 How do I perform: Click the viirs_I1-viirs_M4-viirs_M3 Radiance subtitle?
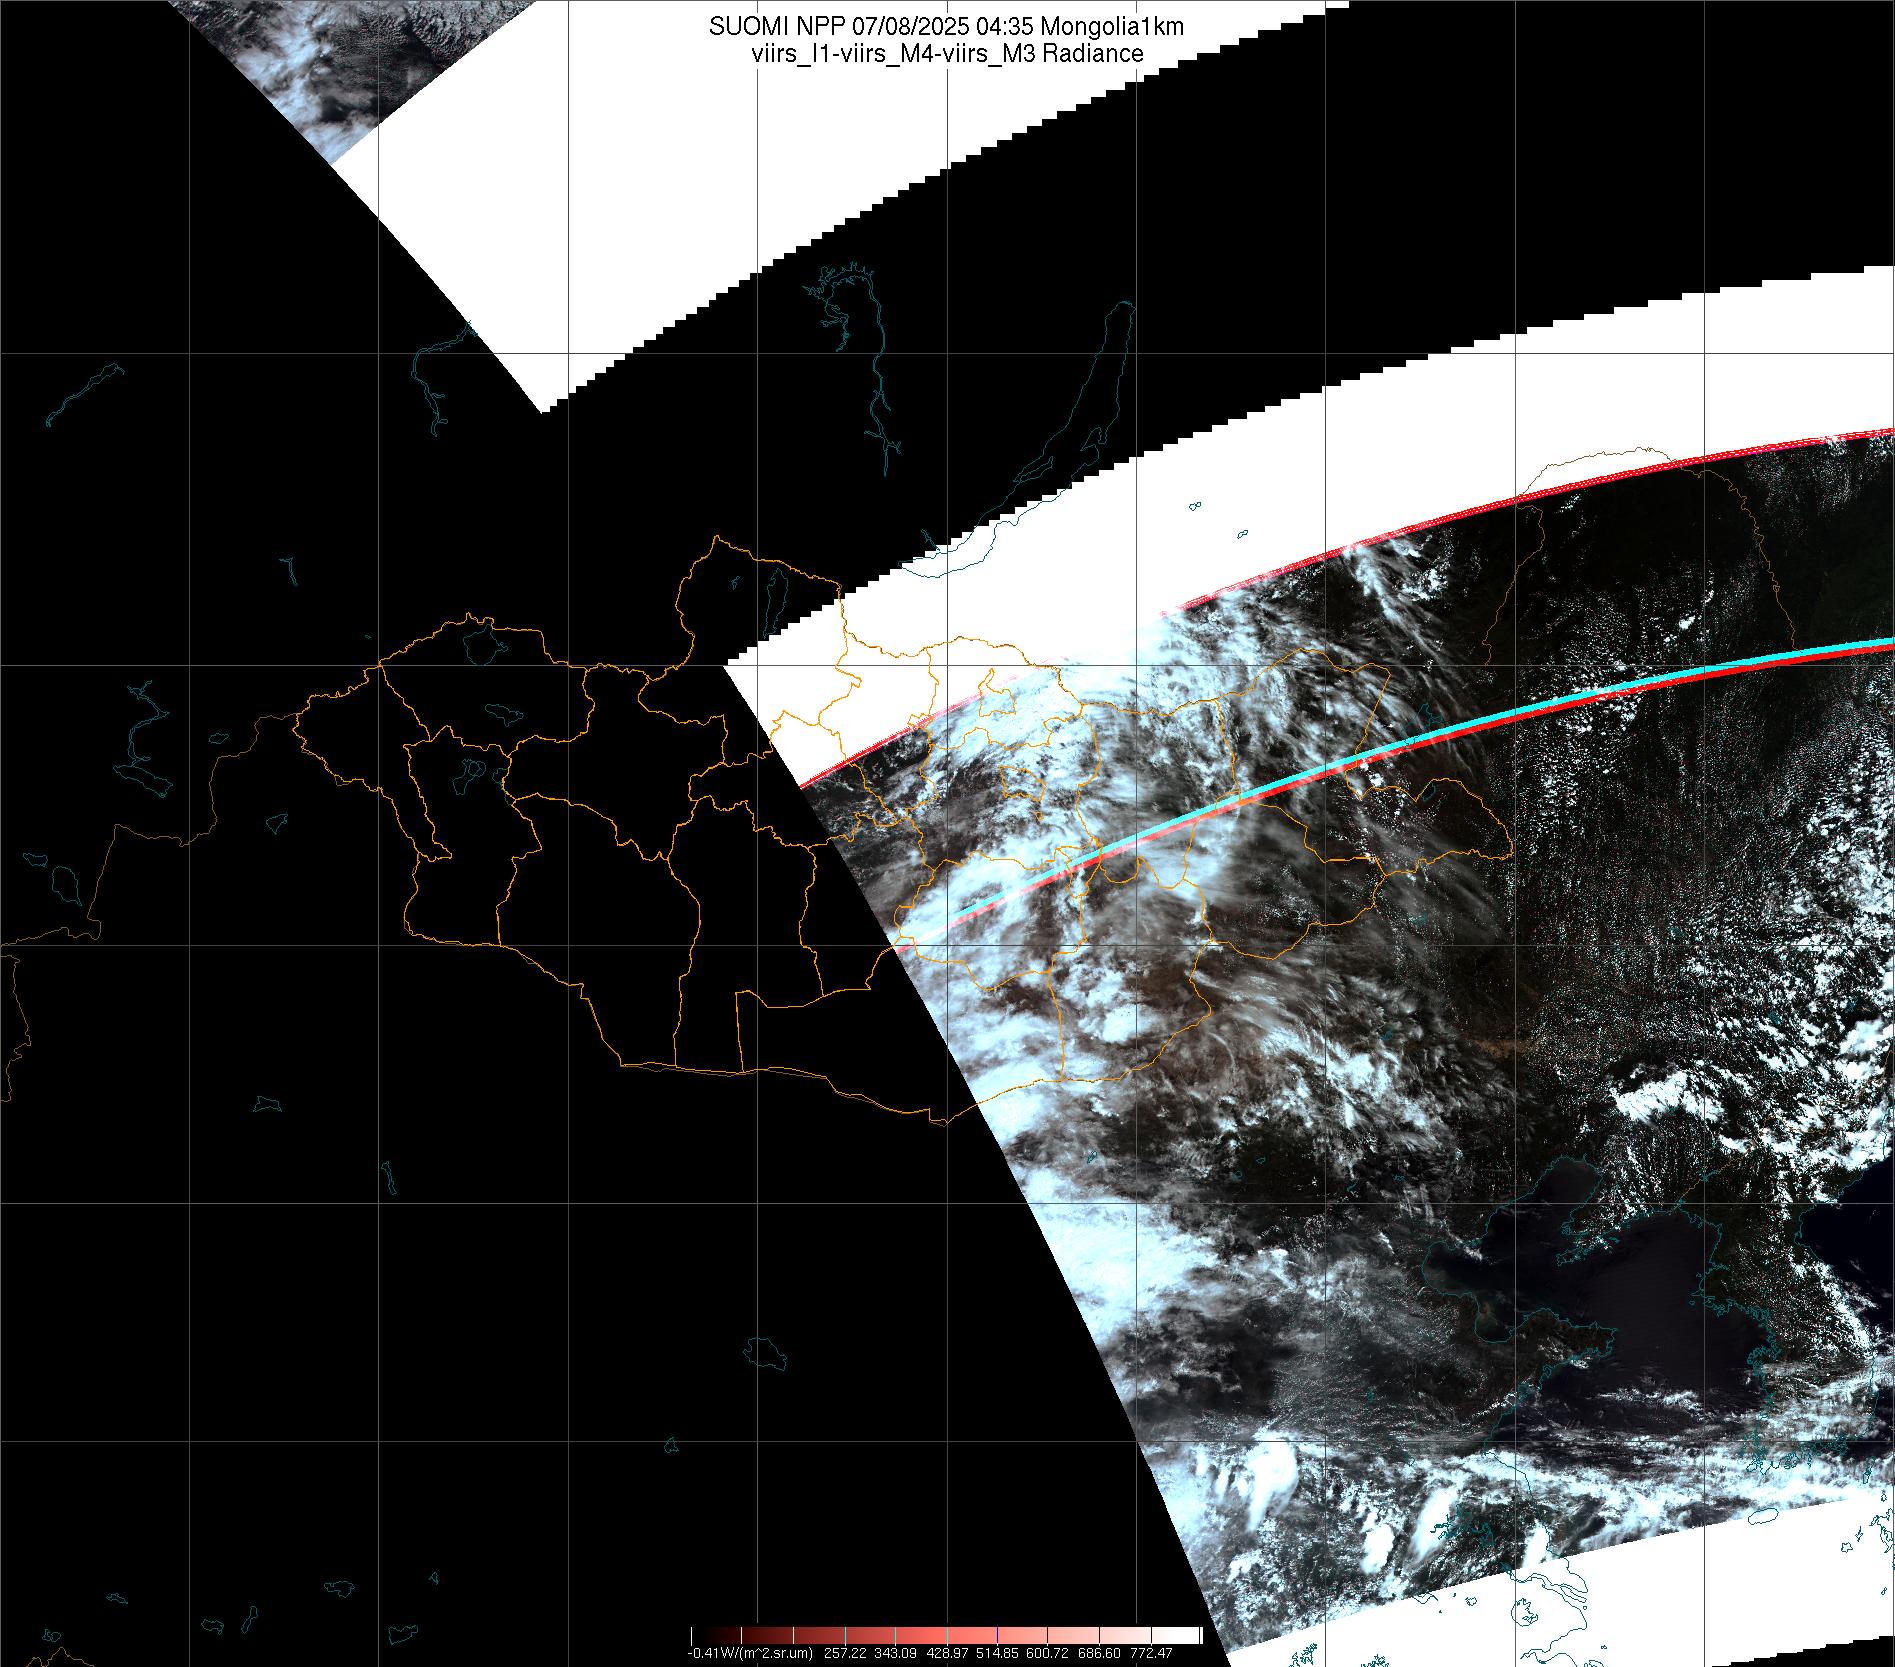tap(946, 54)
